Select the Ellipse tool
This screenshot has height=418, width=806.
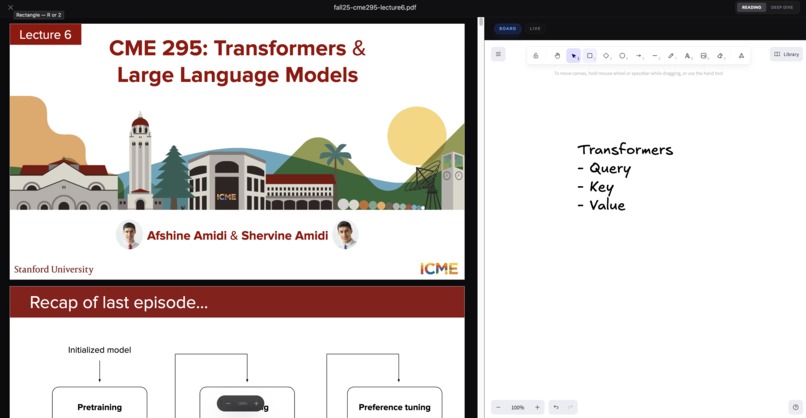coord(622,56)
